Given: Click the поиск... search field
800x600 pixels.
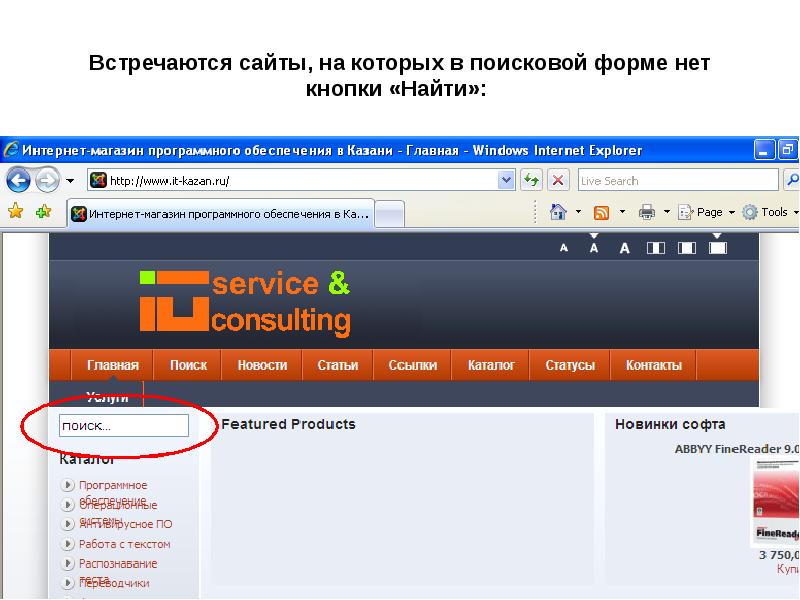Looking at the screenshot, I should pyautogui.click(x=123, y=426).
